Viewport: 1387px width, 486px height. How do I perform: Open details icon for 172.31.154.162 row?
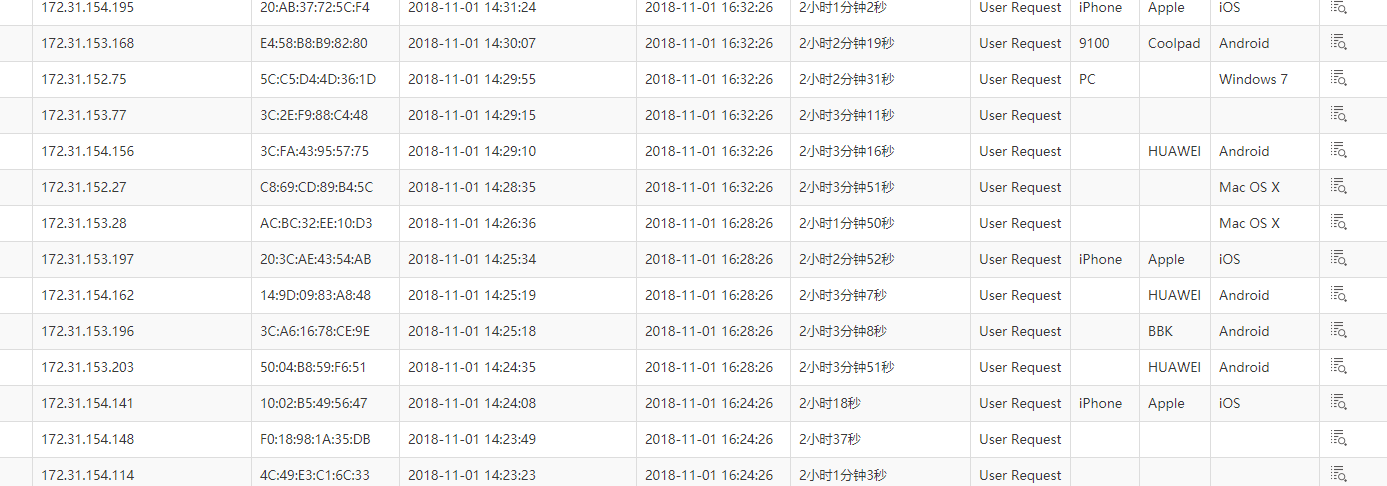coord(1338,294)
